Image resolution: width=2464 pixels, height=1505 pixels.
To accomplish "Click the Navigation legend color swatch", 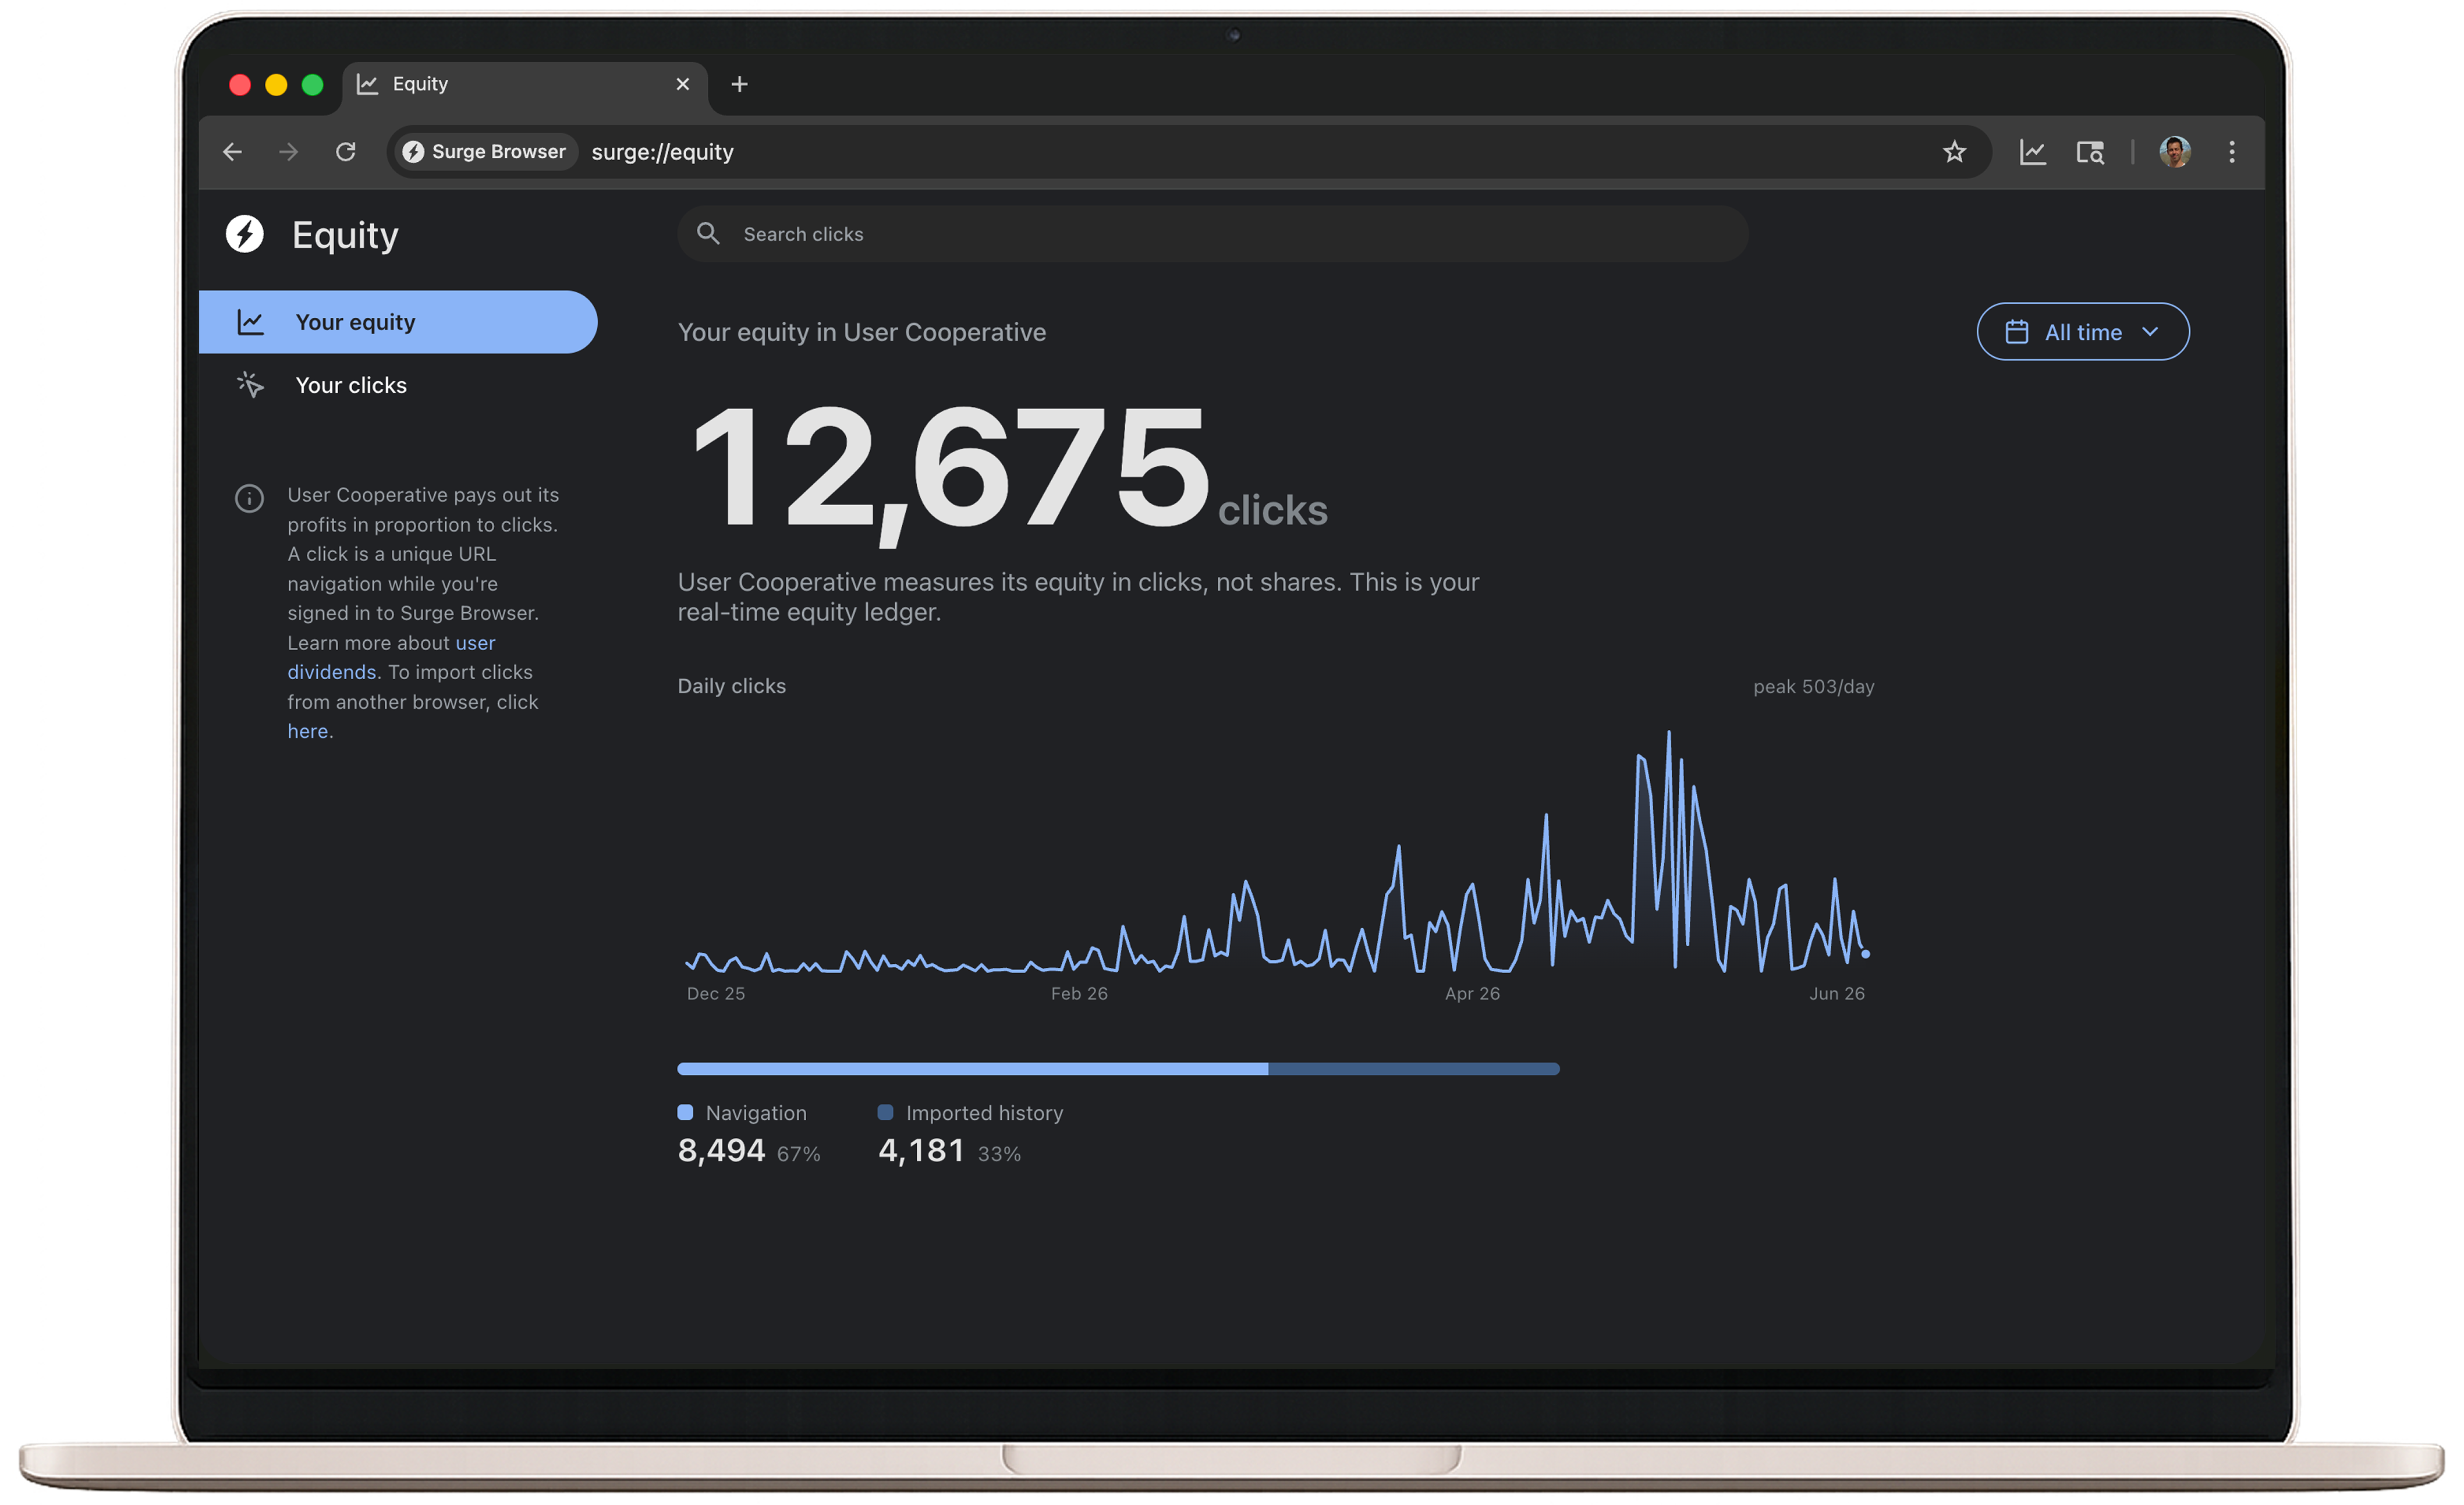I will 685,1113.
